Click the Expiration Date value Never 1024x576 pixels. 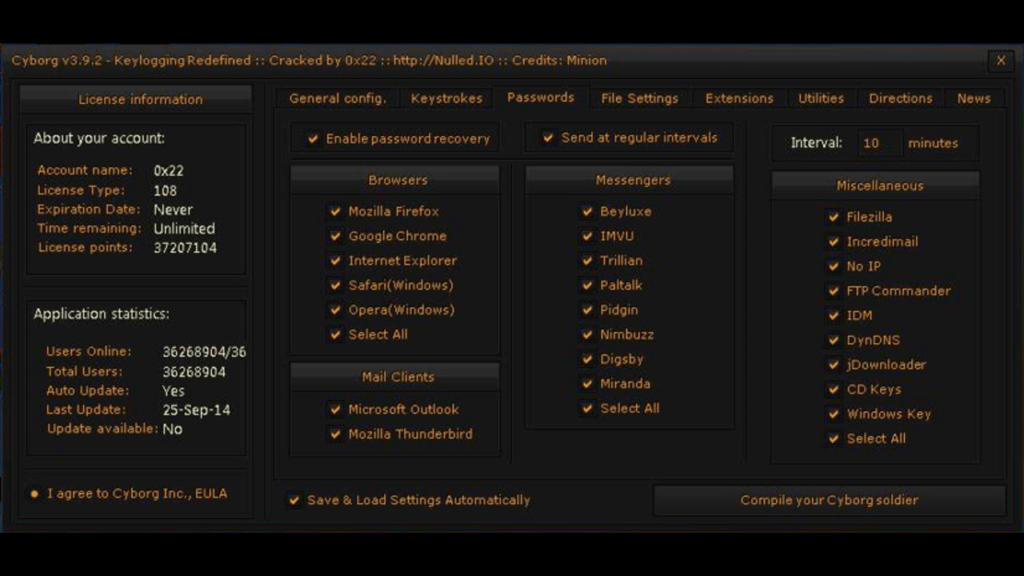173,210
